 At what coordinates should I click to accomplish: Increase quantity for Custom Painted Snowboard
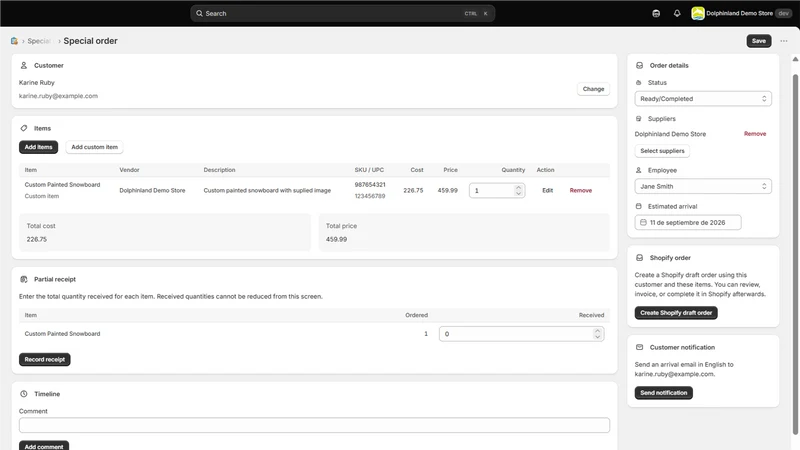point(518,187)
